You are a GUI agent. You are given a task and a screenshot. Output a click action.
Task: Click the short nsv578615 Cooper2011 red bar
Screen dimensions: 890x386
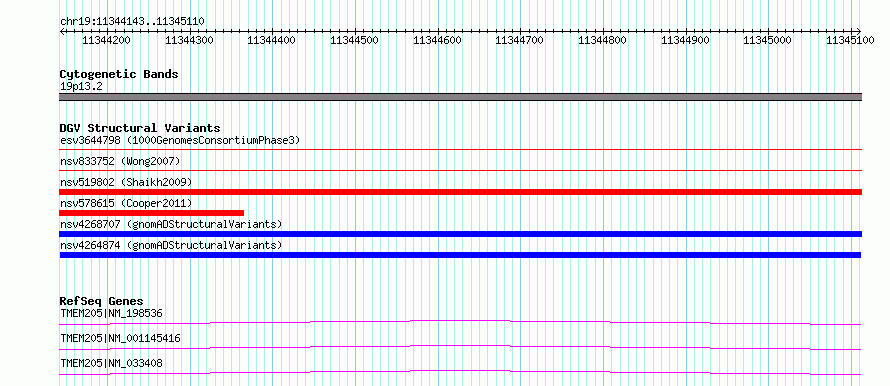pyautogui.click(x=152, y=213)
